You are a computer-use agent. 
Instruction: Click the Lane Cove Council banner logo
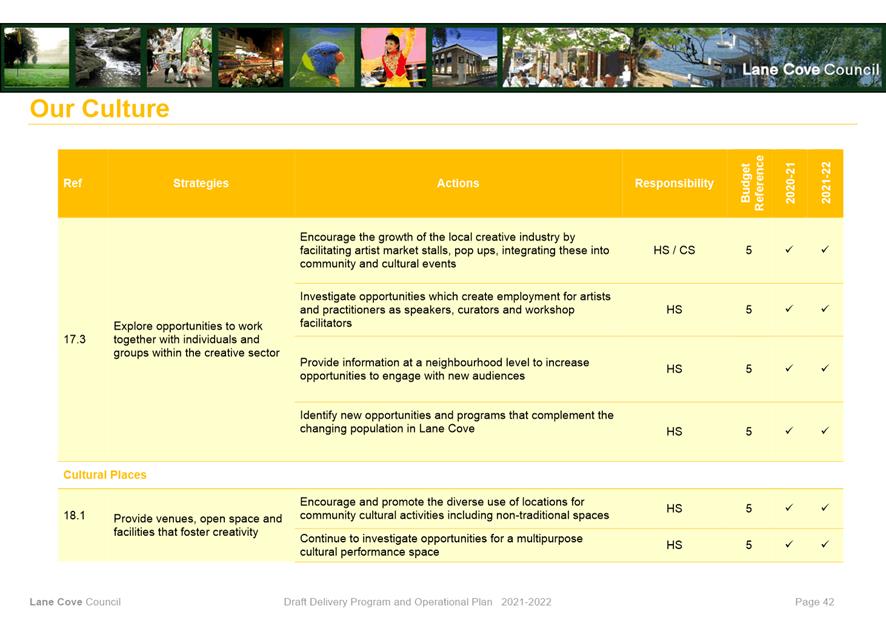point(810,69)
